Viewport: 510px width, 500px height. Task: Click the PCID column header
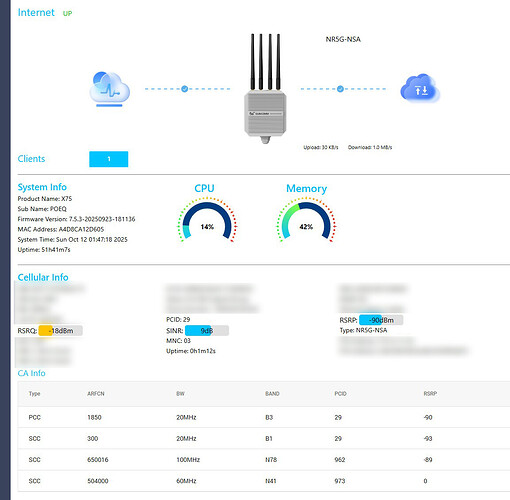point(340,394)
